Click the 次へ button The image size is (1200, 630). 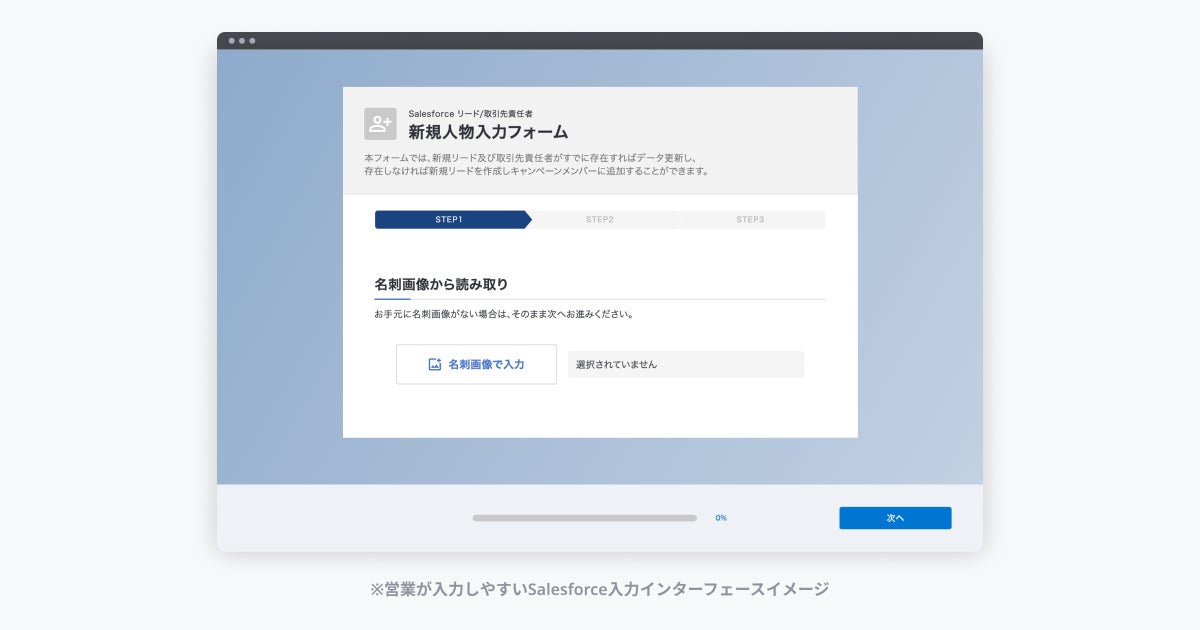point(895,518)
